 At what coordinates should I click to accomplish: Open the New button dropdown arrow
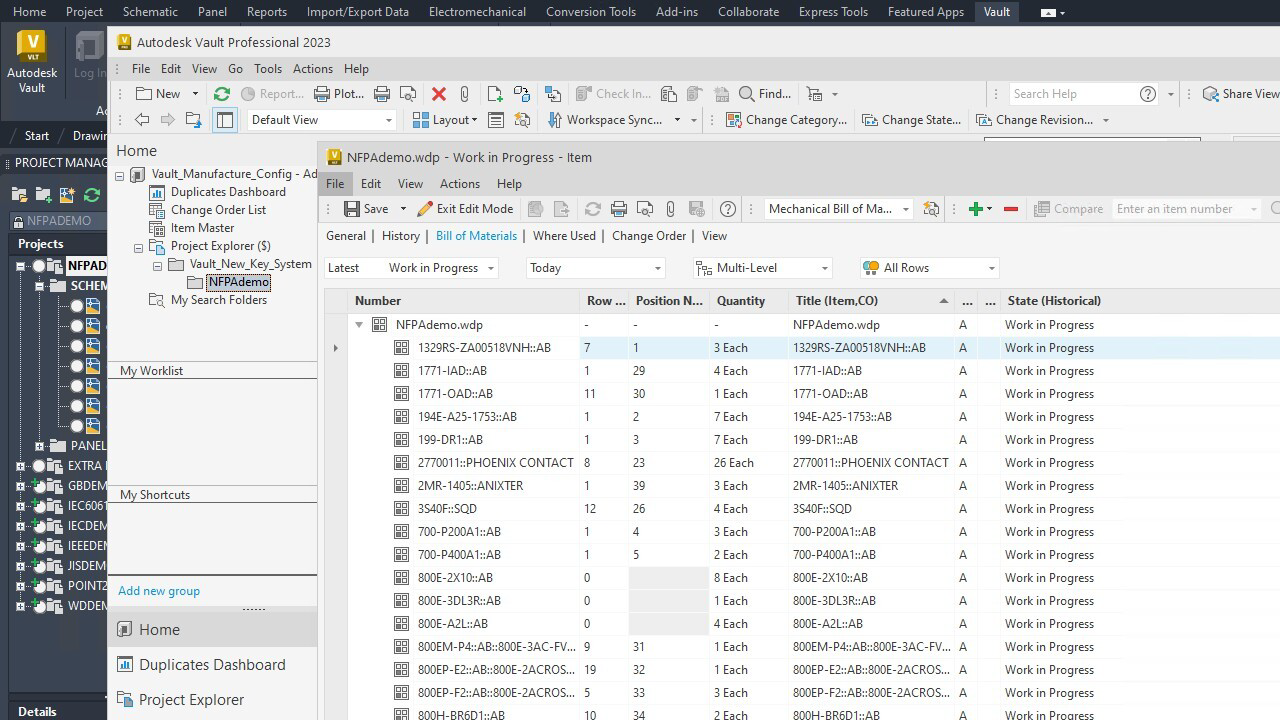coord(195,94)
